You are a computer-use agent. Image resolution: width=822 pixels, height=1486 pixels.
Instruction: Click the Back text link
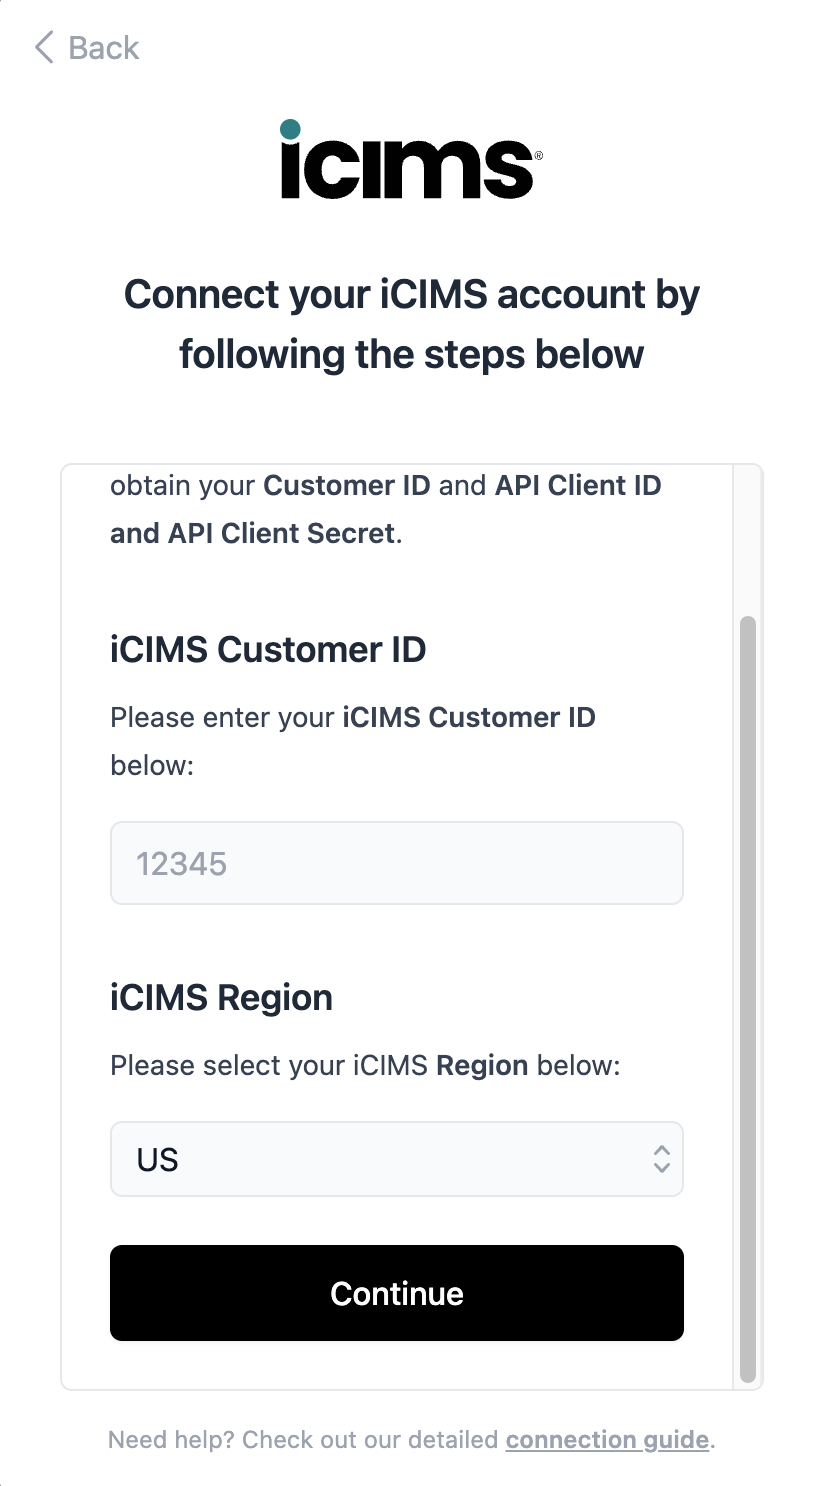103,47
